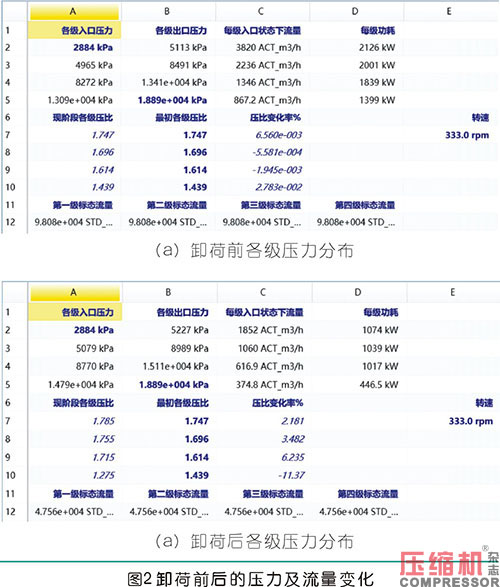This screenshot has width=500, height=587.
Task: Click the 1.479e+004 kPa cell
Action: (x=75, y=384)
